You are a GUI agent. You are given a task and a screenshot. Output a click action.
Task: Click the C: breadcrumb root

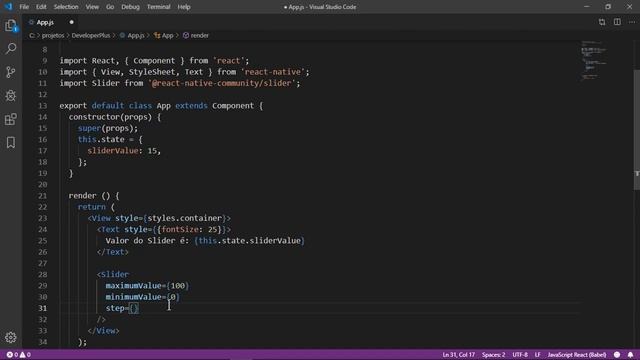(32, 36)
